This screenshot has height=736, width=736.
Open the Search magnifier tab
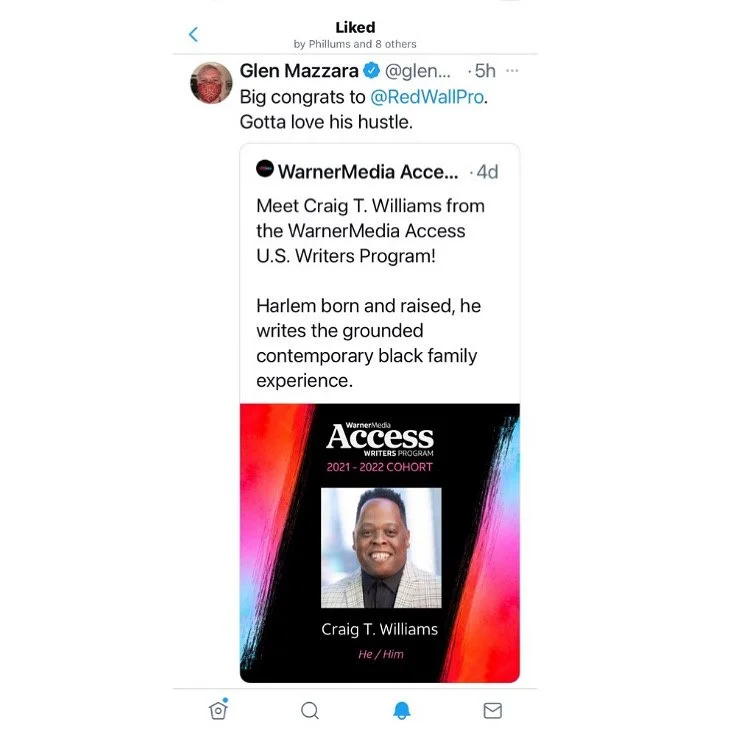point(310,710)
